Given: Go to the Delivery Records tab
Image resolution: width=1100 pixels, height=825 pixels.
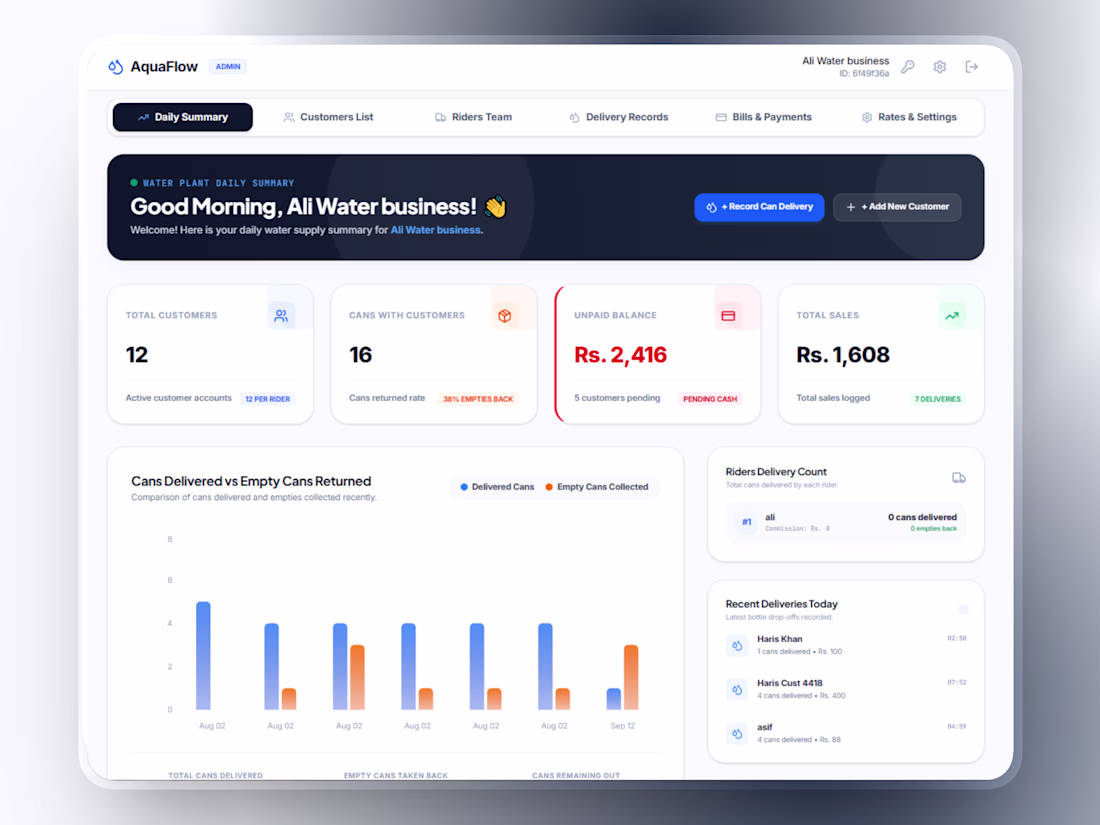Looking at the screenshot, I should point(619,117).
